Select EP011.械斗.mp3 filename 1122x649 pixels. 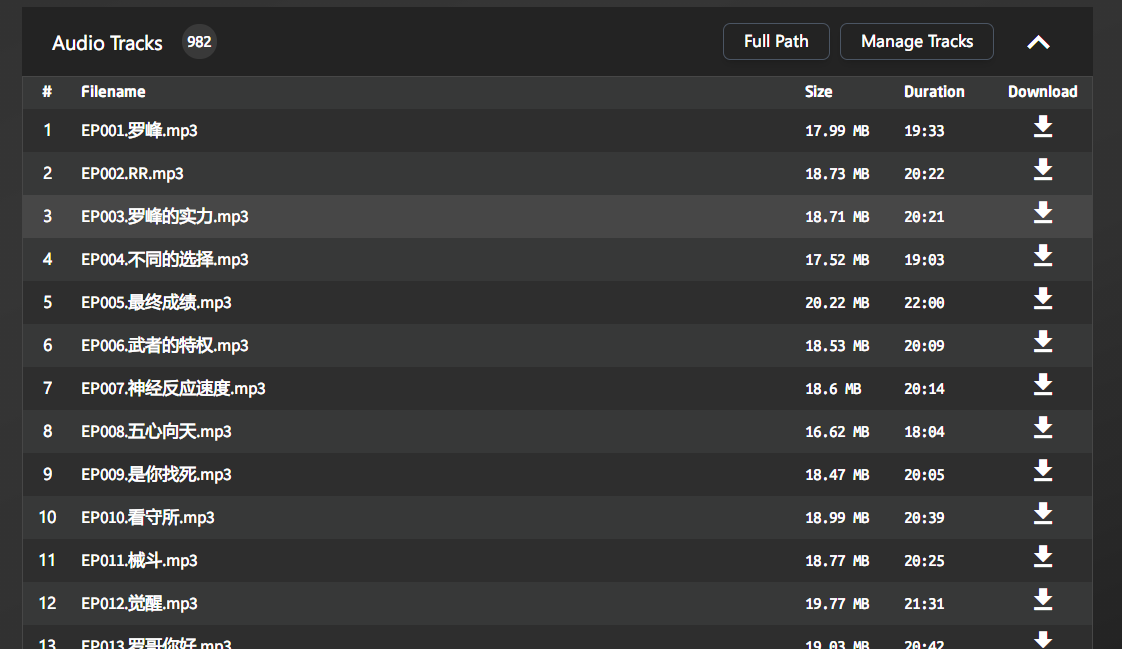tap(140, 560)
